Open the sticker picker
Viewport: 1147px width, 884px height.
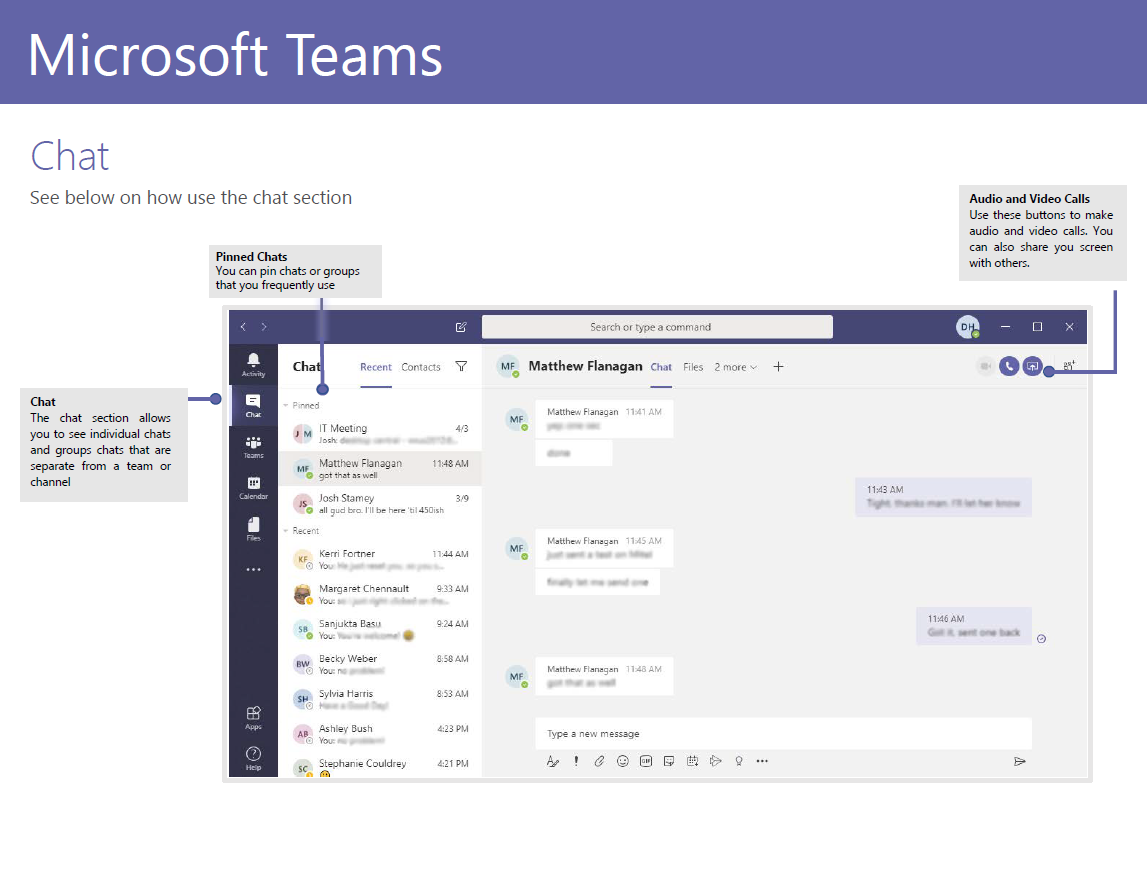click(x=669, y=761)
